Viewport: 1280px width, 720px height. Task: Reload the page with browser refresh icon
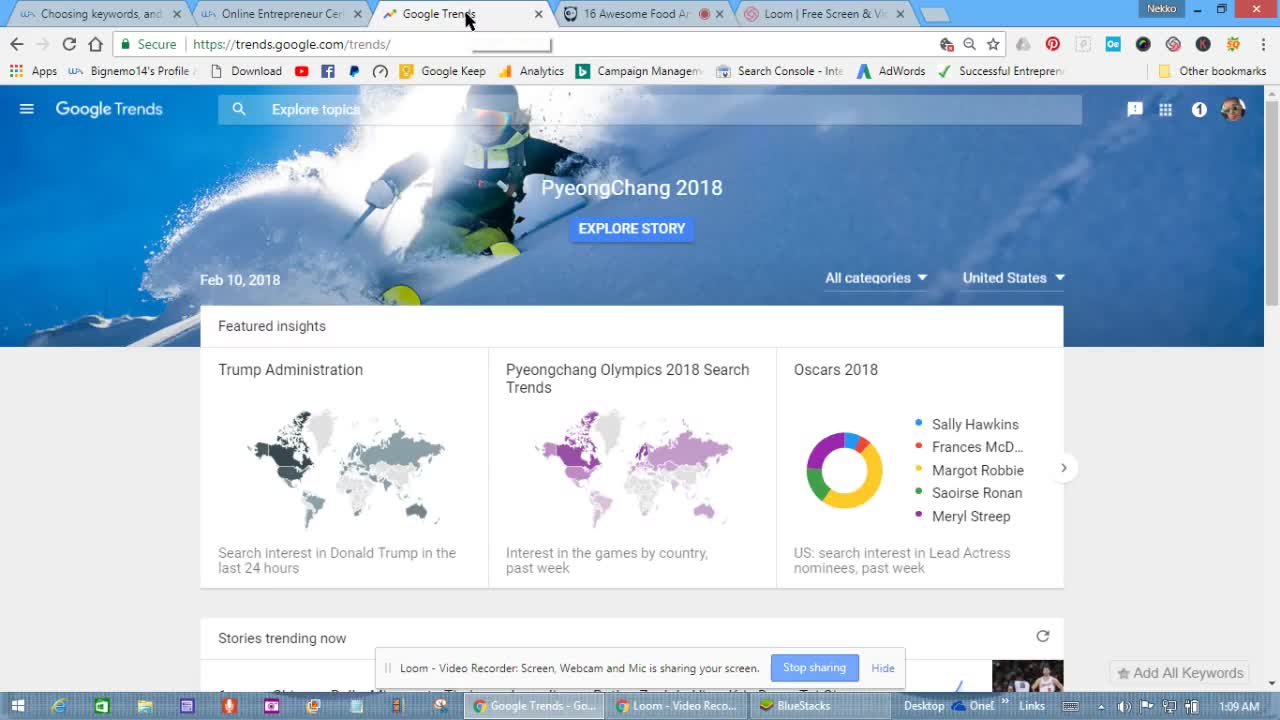click(x=69, y=44)
